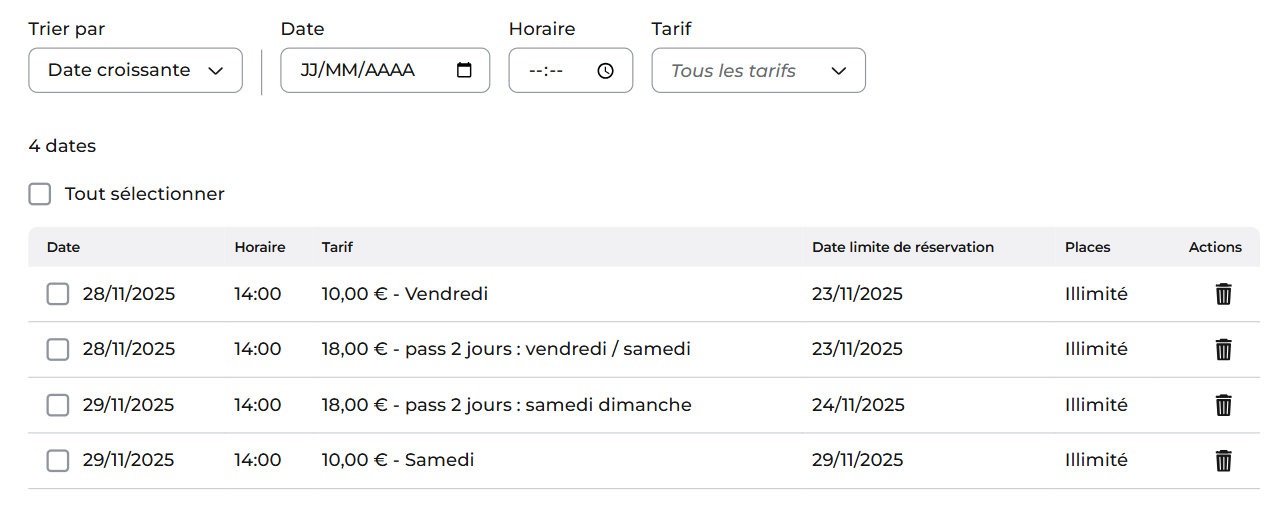Click the Tarif column header
Viewport: 1283px width, 522px height.
[x=337, y=247]
